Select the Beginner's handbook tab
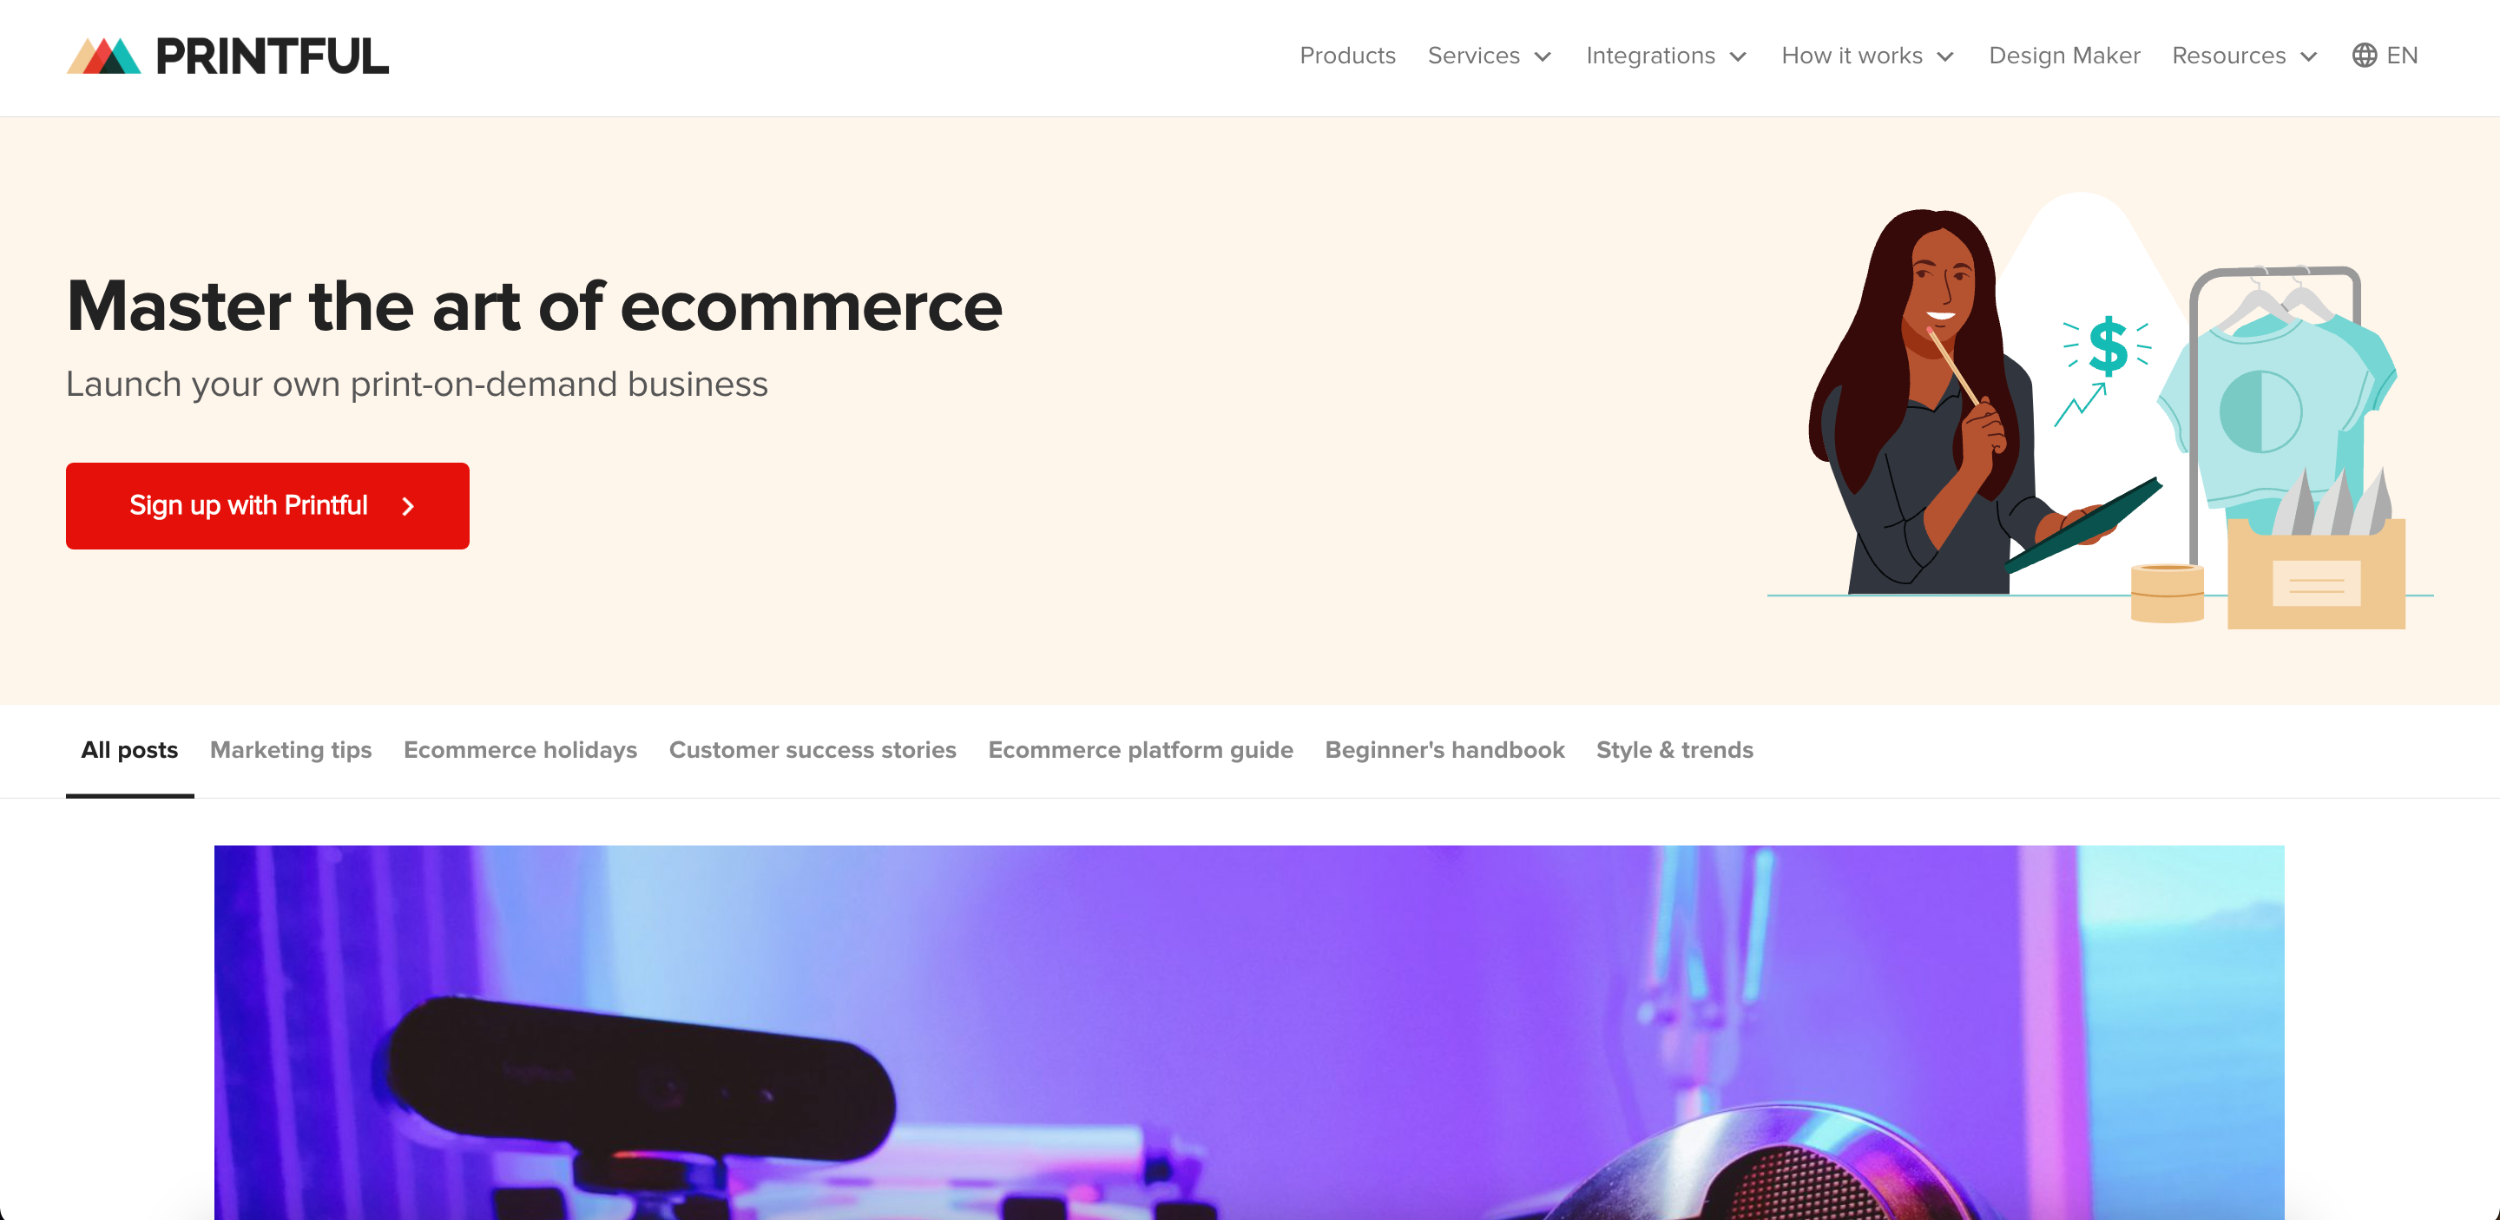This screenshot has width=2500, height=1220. (x=1444, y=750)
